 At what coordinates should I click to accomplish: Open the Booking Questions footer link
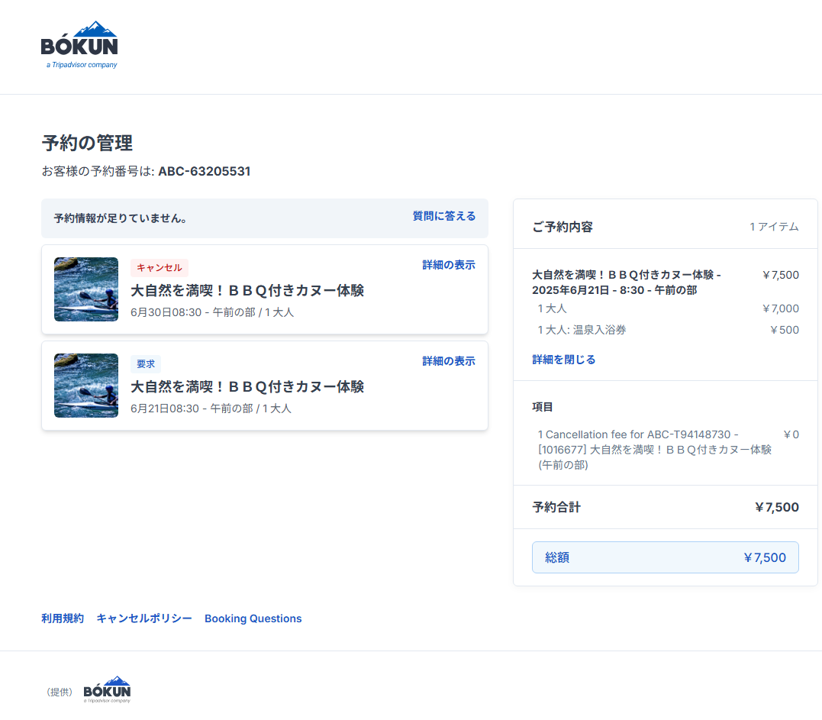pos(253,618)
